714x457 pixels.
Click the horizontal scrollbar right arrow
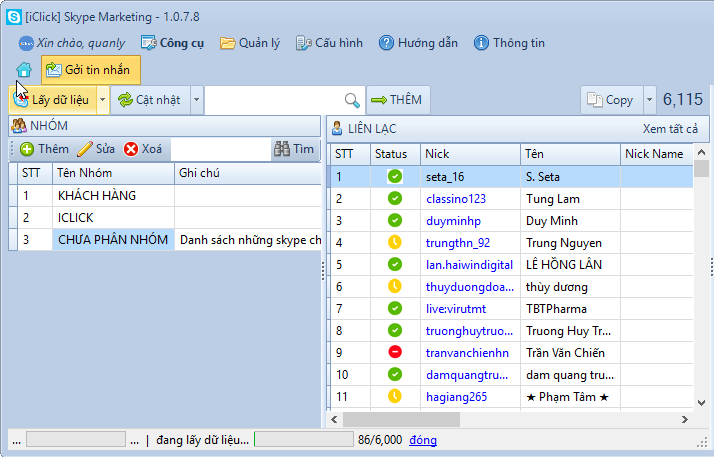click(x=684, y=419)
